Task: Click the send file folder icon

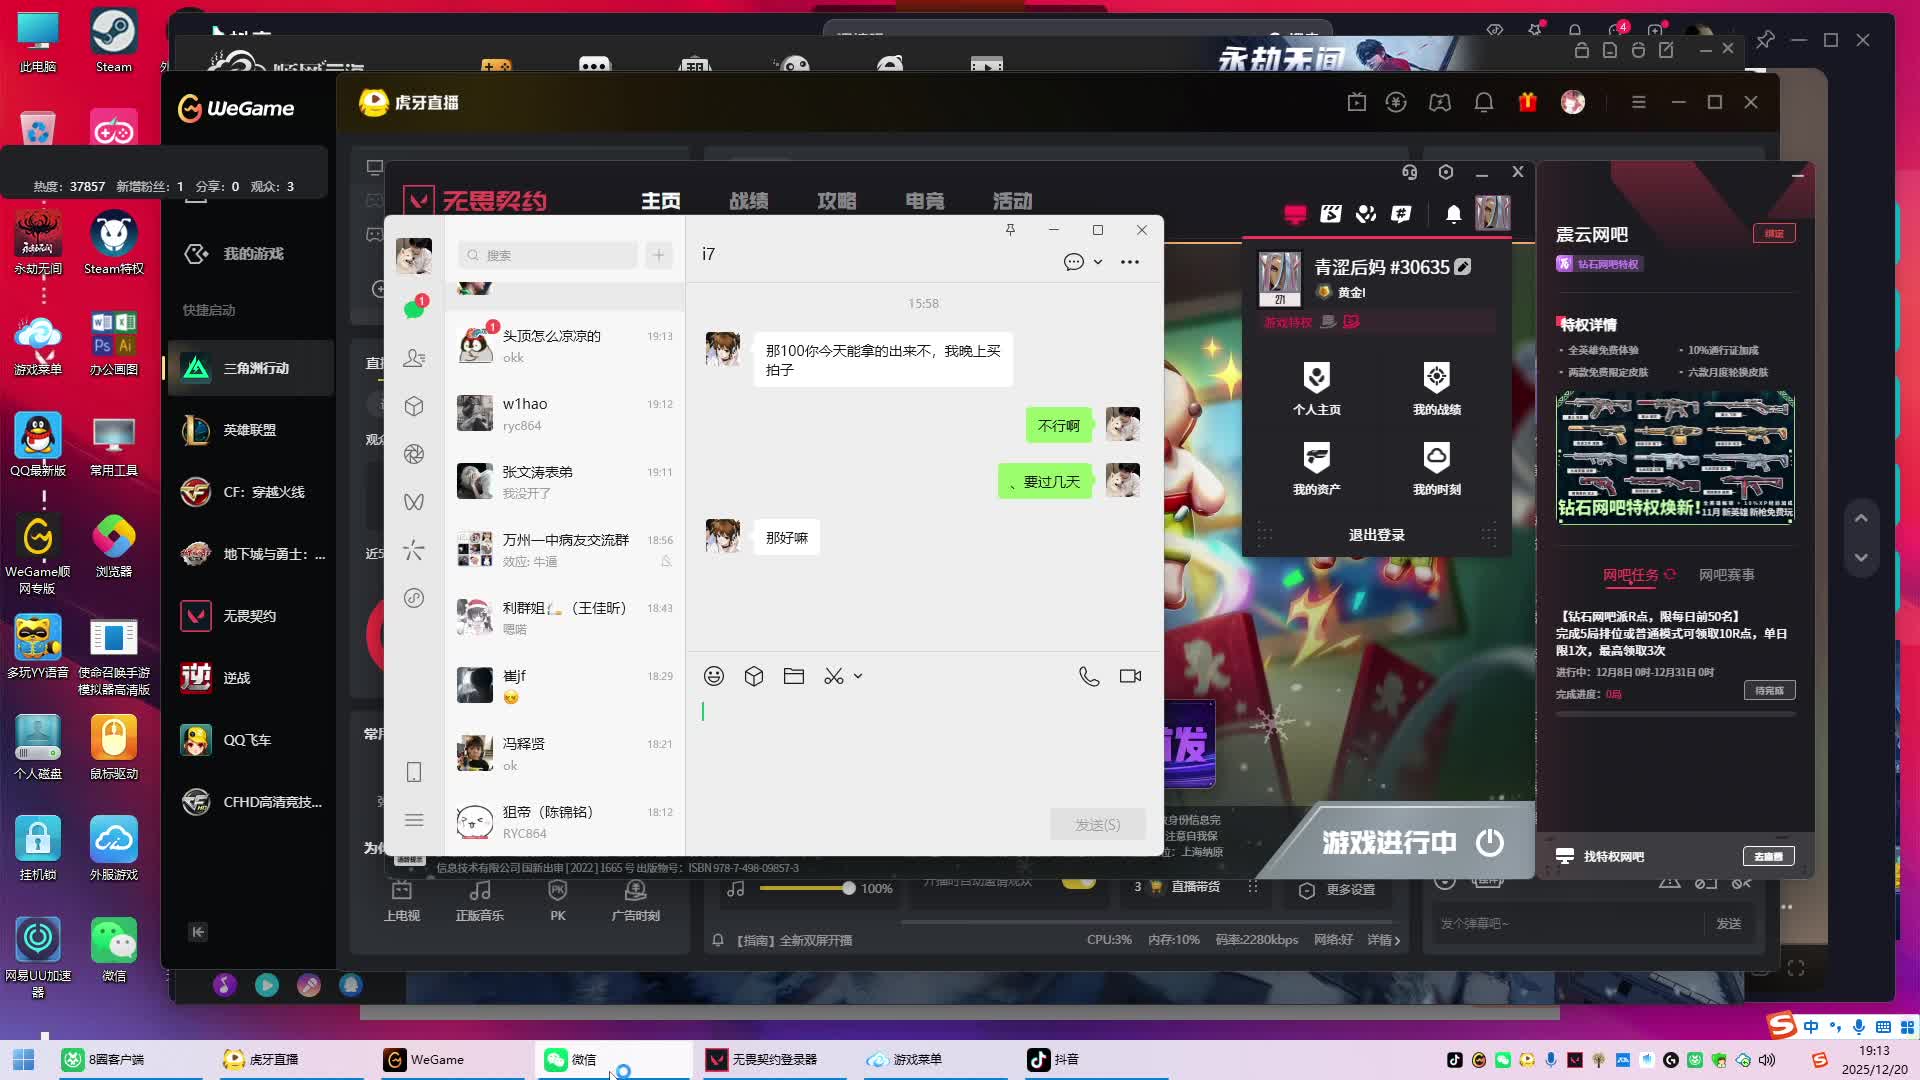Action: (x=794, y=676)
